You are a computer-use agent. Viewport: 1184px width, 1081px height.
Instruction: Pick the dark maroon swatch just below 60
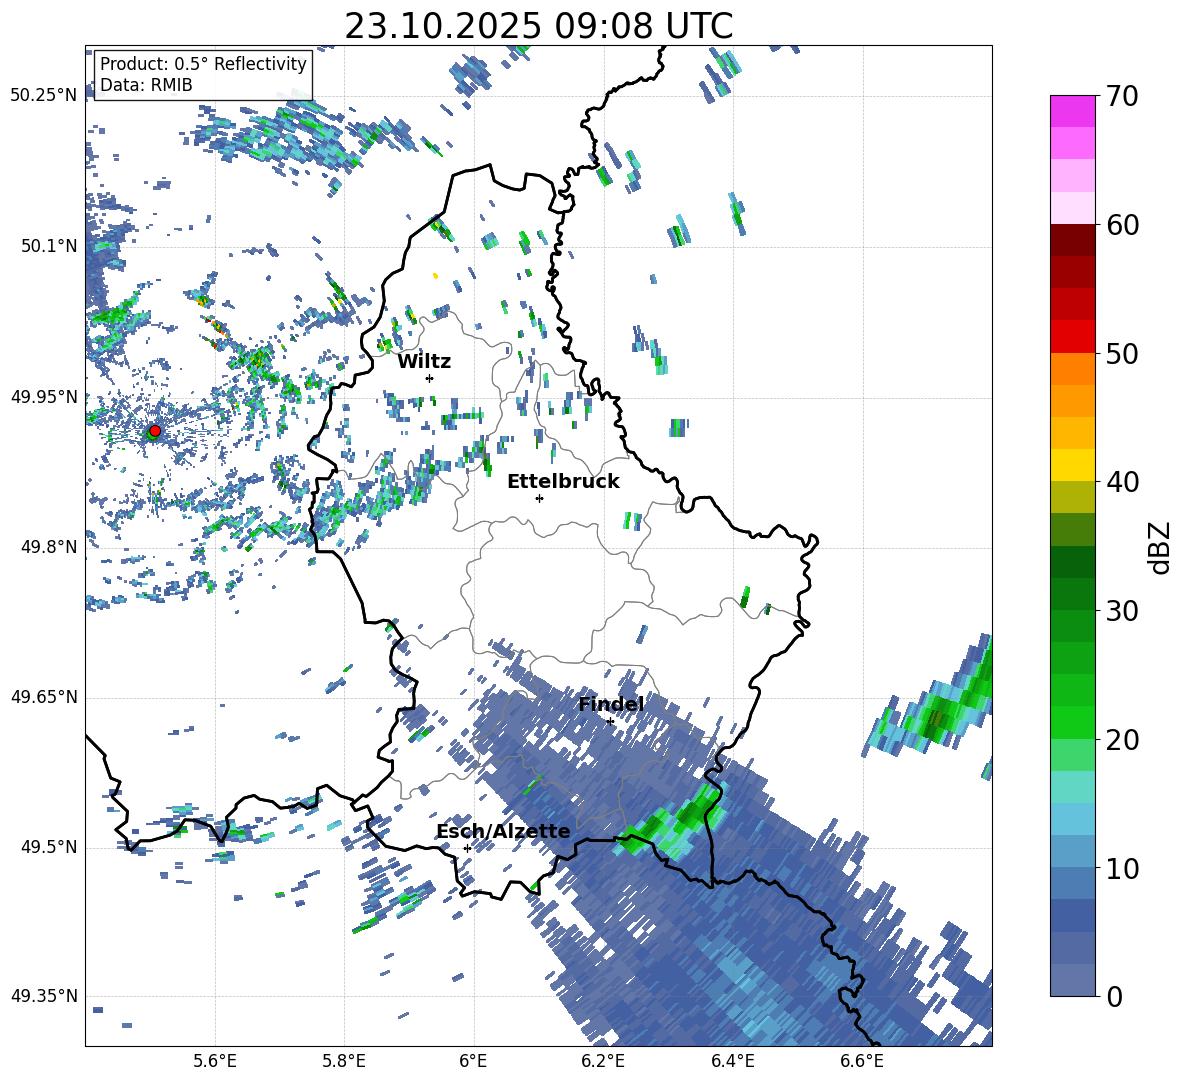coord(1072,240)
